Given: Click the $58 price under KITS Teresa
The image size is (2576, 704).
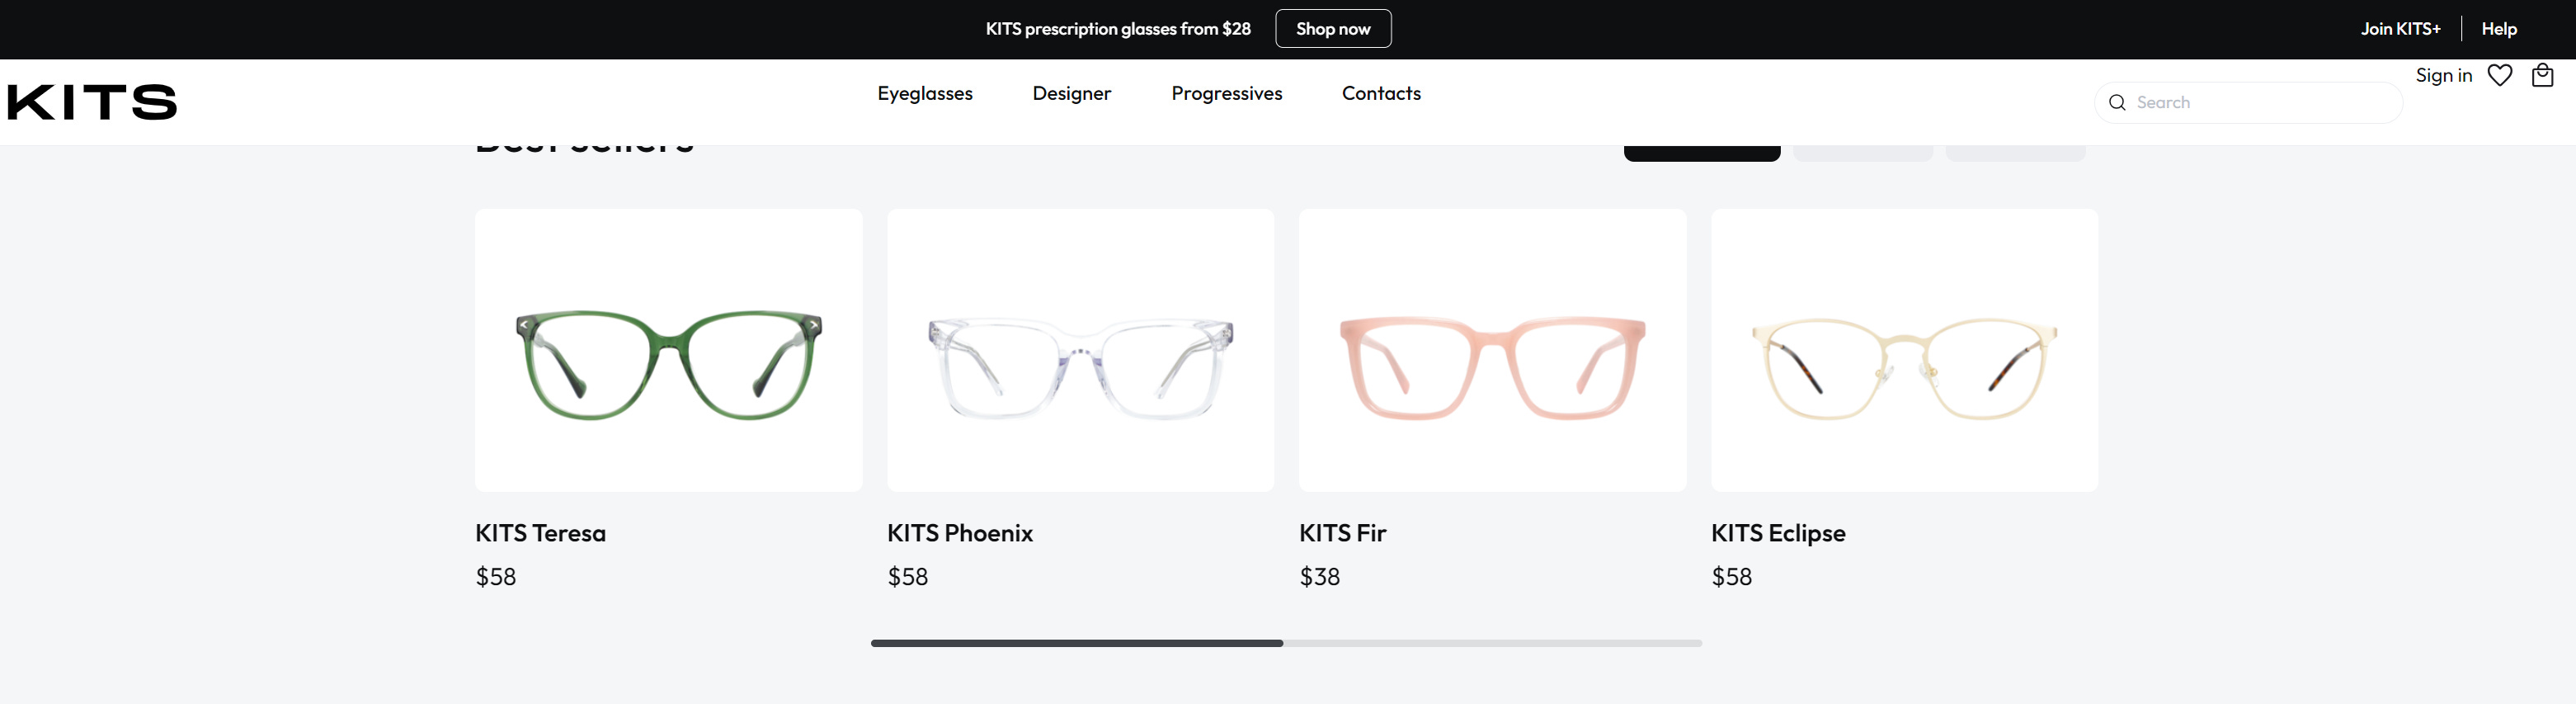Looking at the screenshot, I should pos(496,577).
